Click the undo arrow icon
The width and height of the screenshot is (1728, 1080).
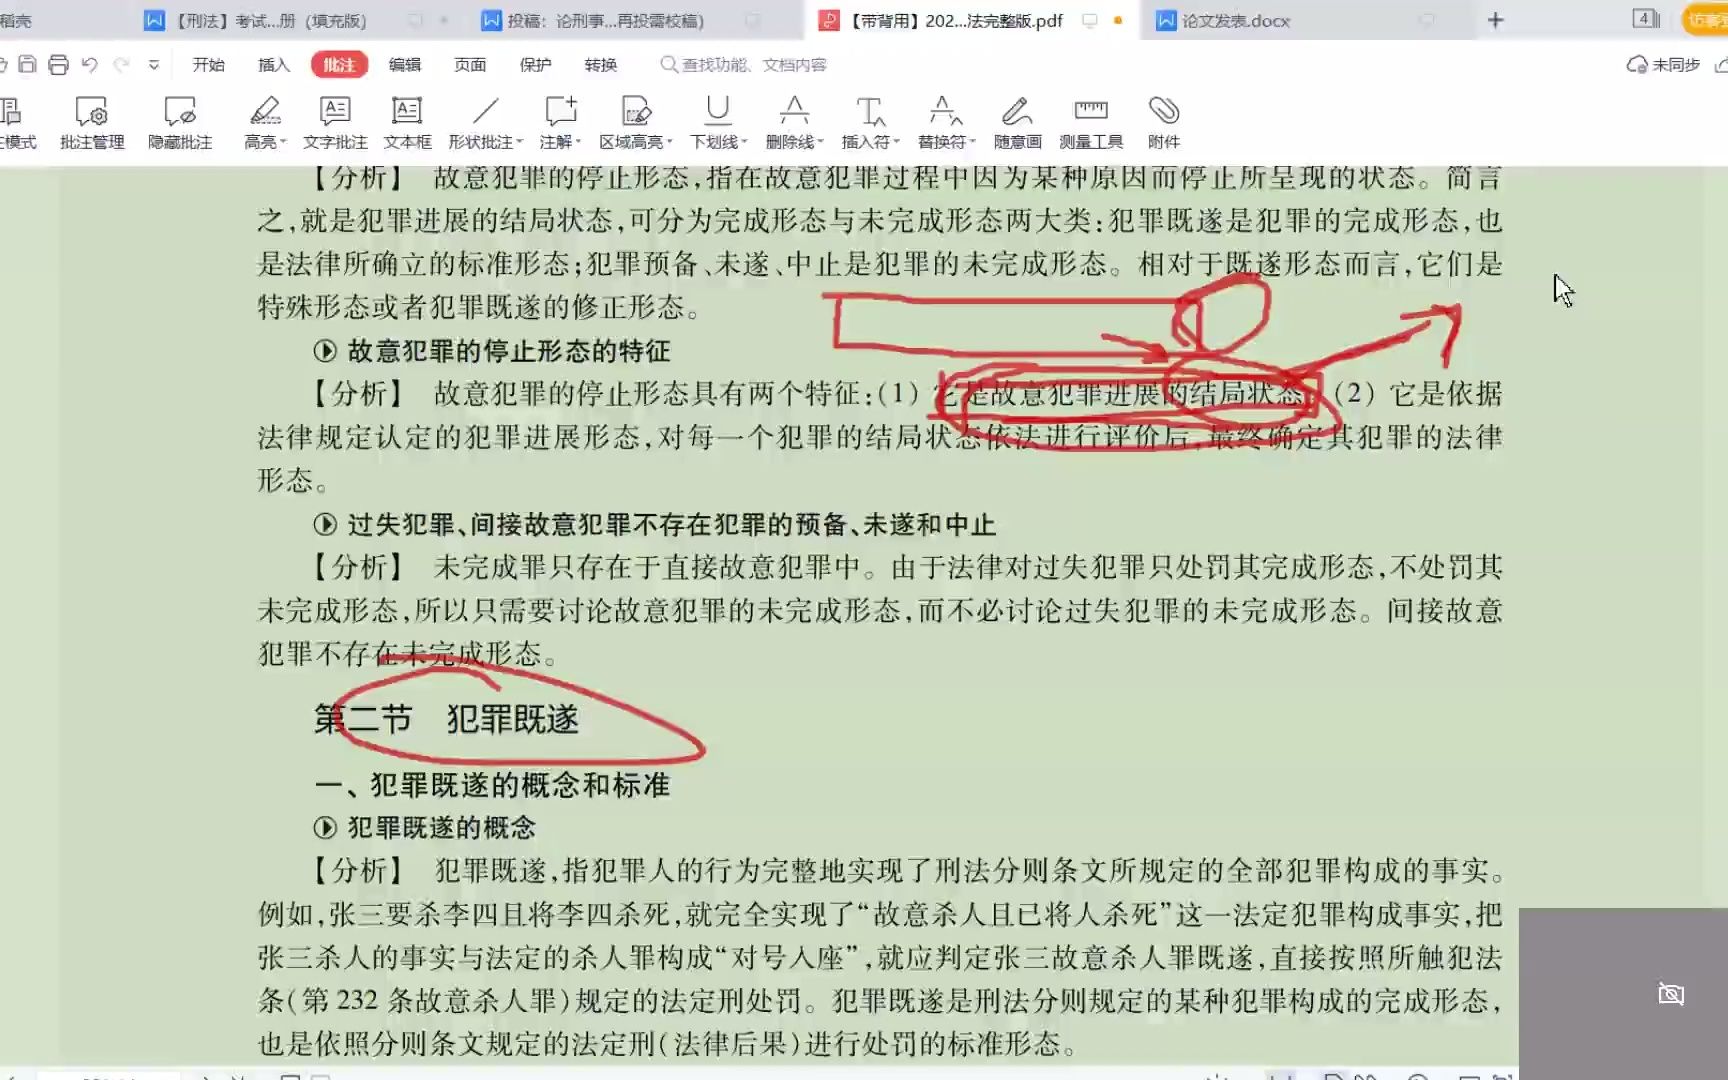pos(90,64)
